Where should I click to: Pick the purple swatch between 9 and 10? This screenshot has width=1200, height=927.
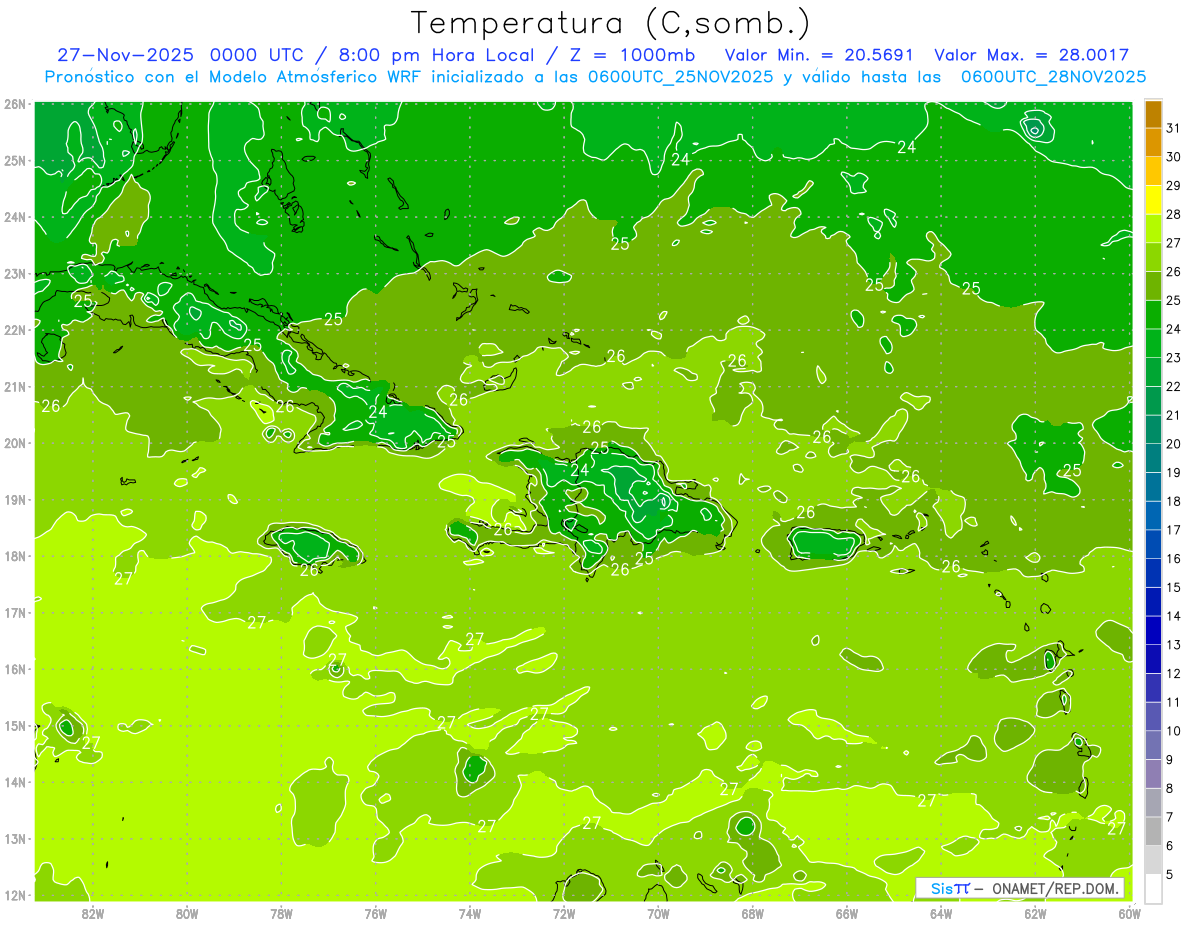(x=1153, y=746)
